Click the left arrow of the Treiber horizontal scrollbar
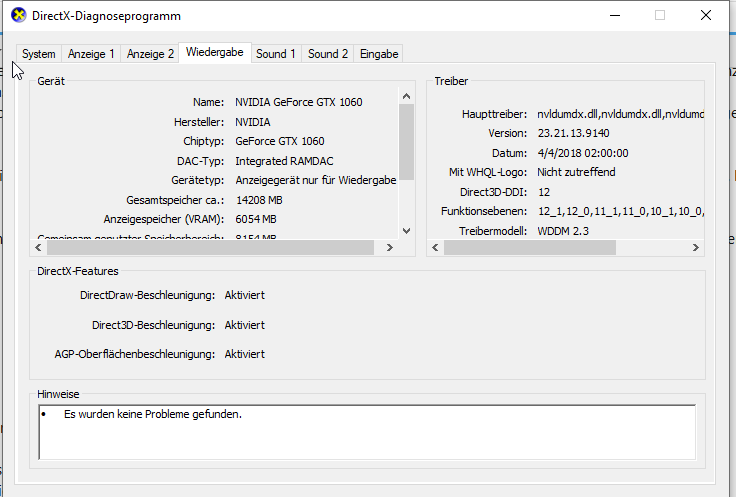736x497 pixels. click(435, 247)
